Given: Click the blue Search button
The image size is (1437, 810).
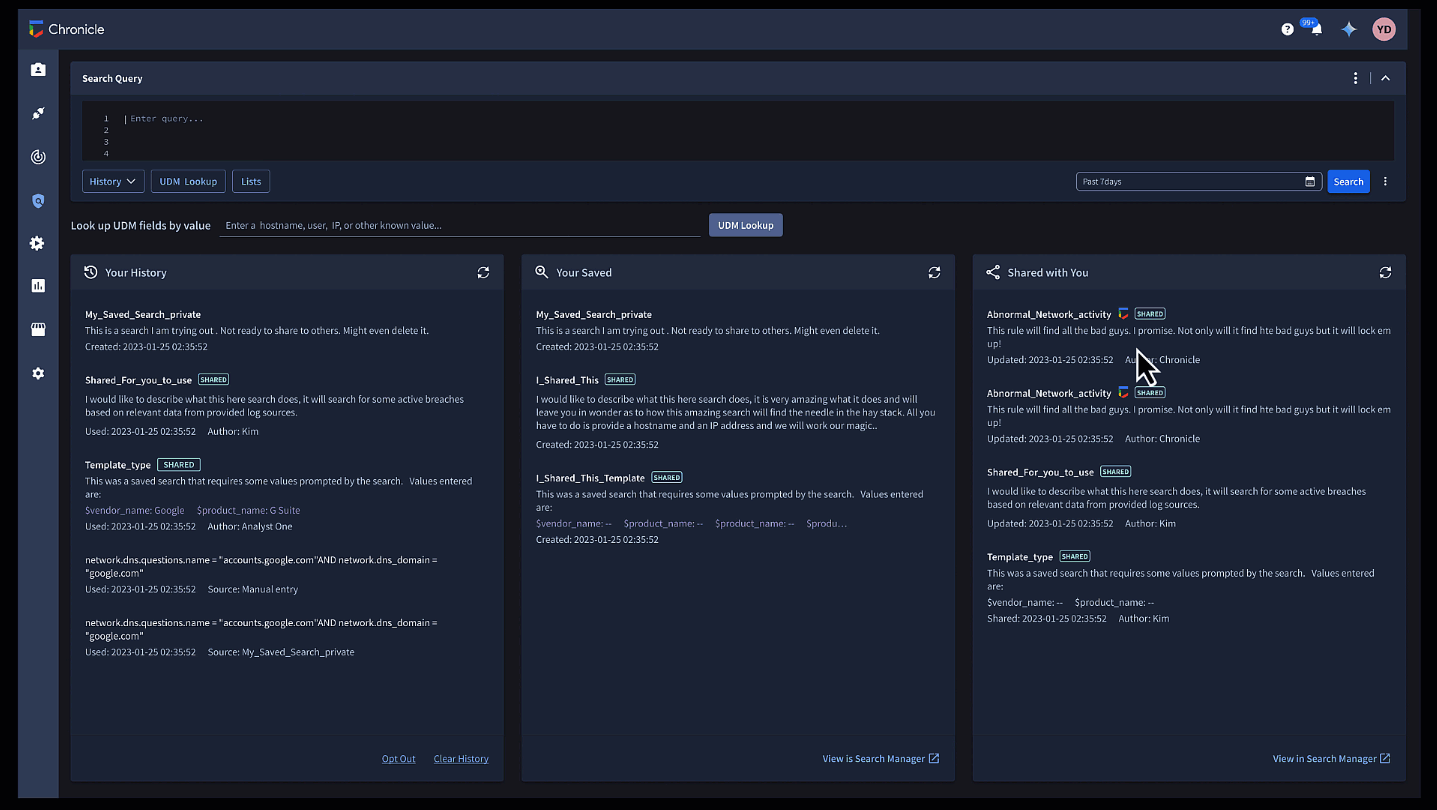Looking at the screenshot, I should coord(1348,182).
